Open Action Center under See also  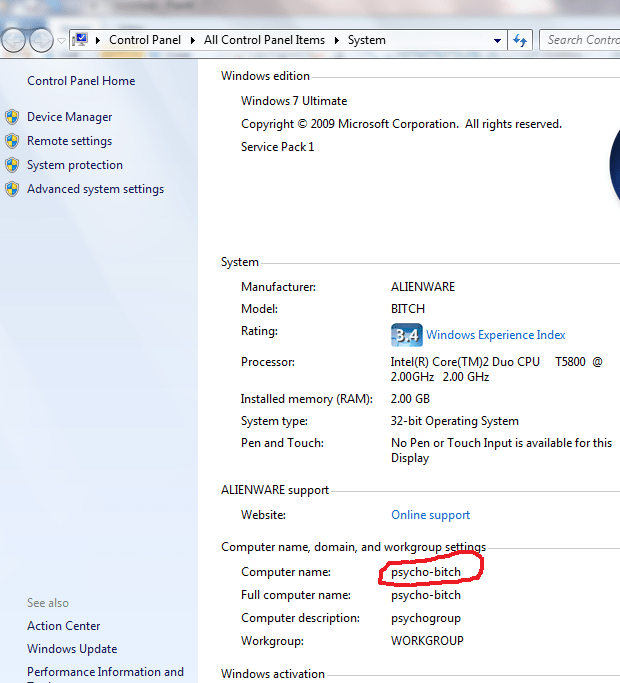coord(64,626)
